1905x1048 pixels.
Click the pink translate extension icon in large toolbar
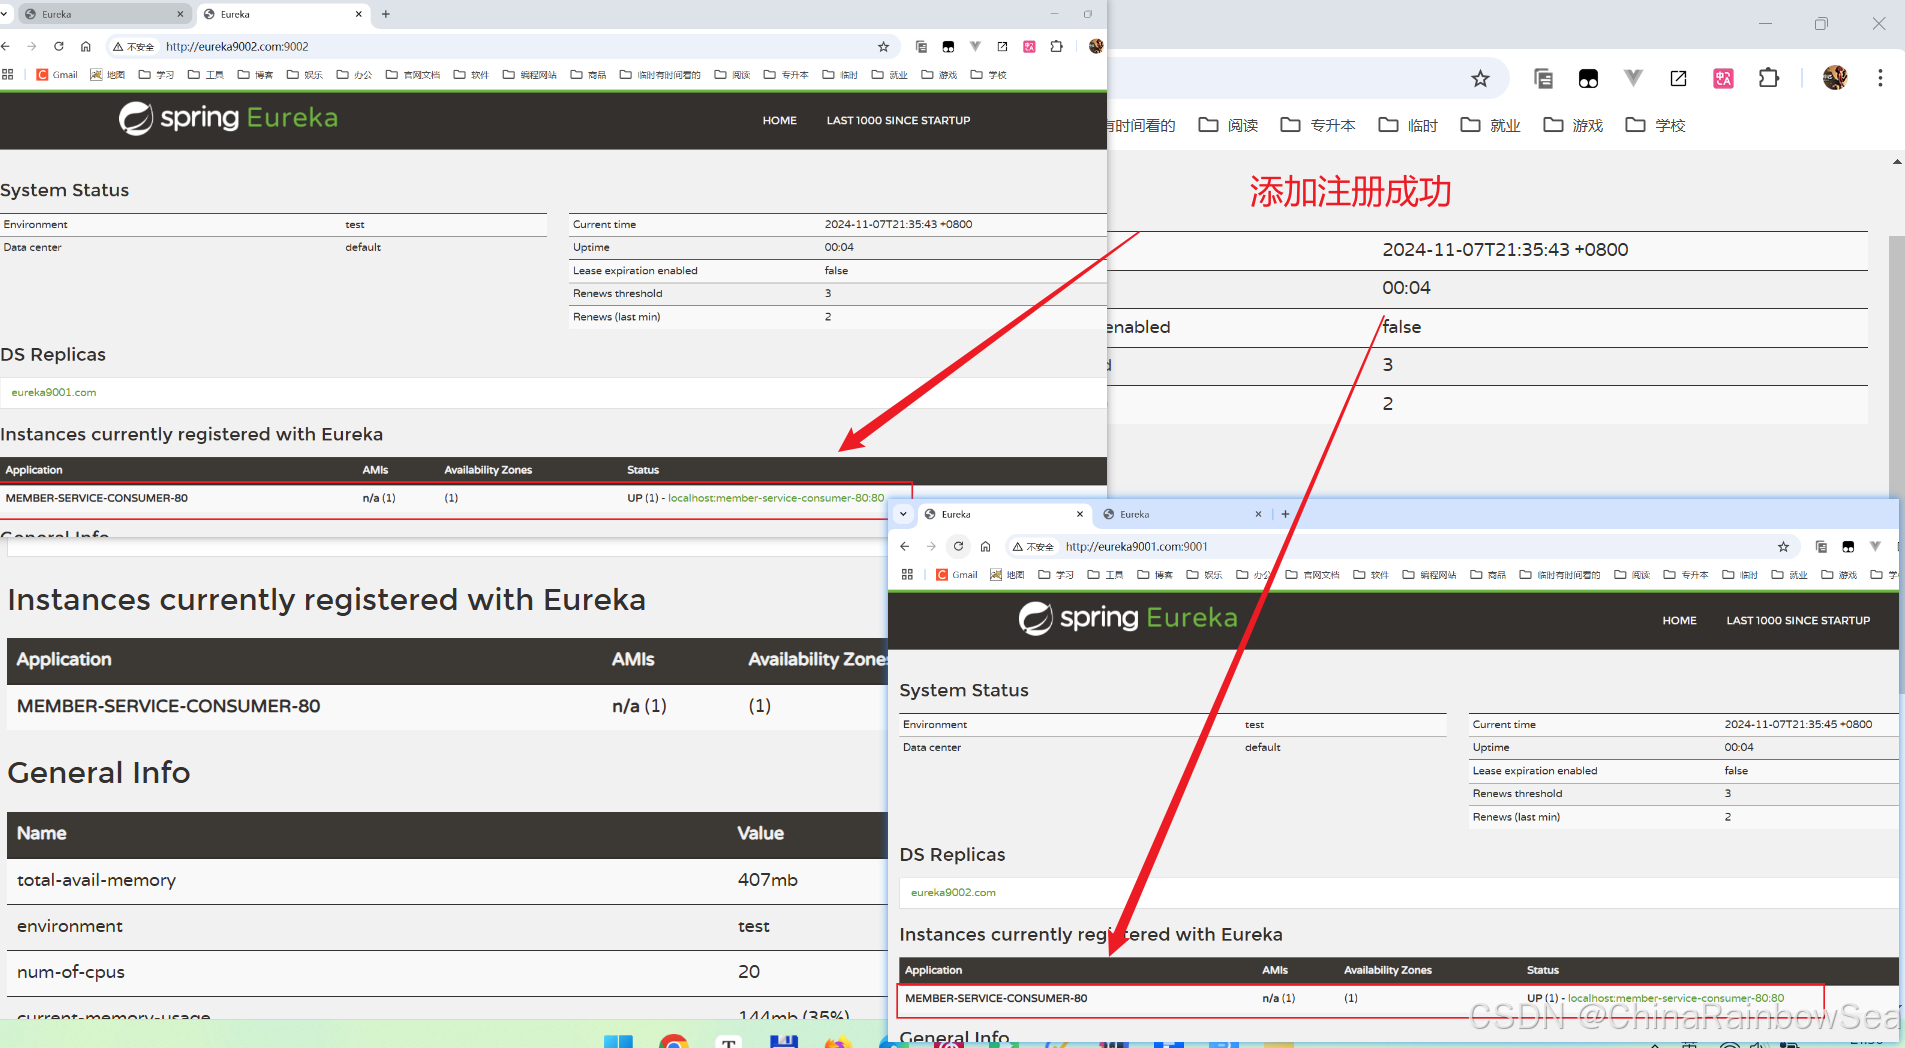(x=1723, y=78)
